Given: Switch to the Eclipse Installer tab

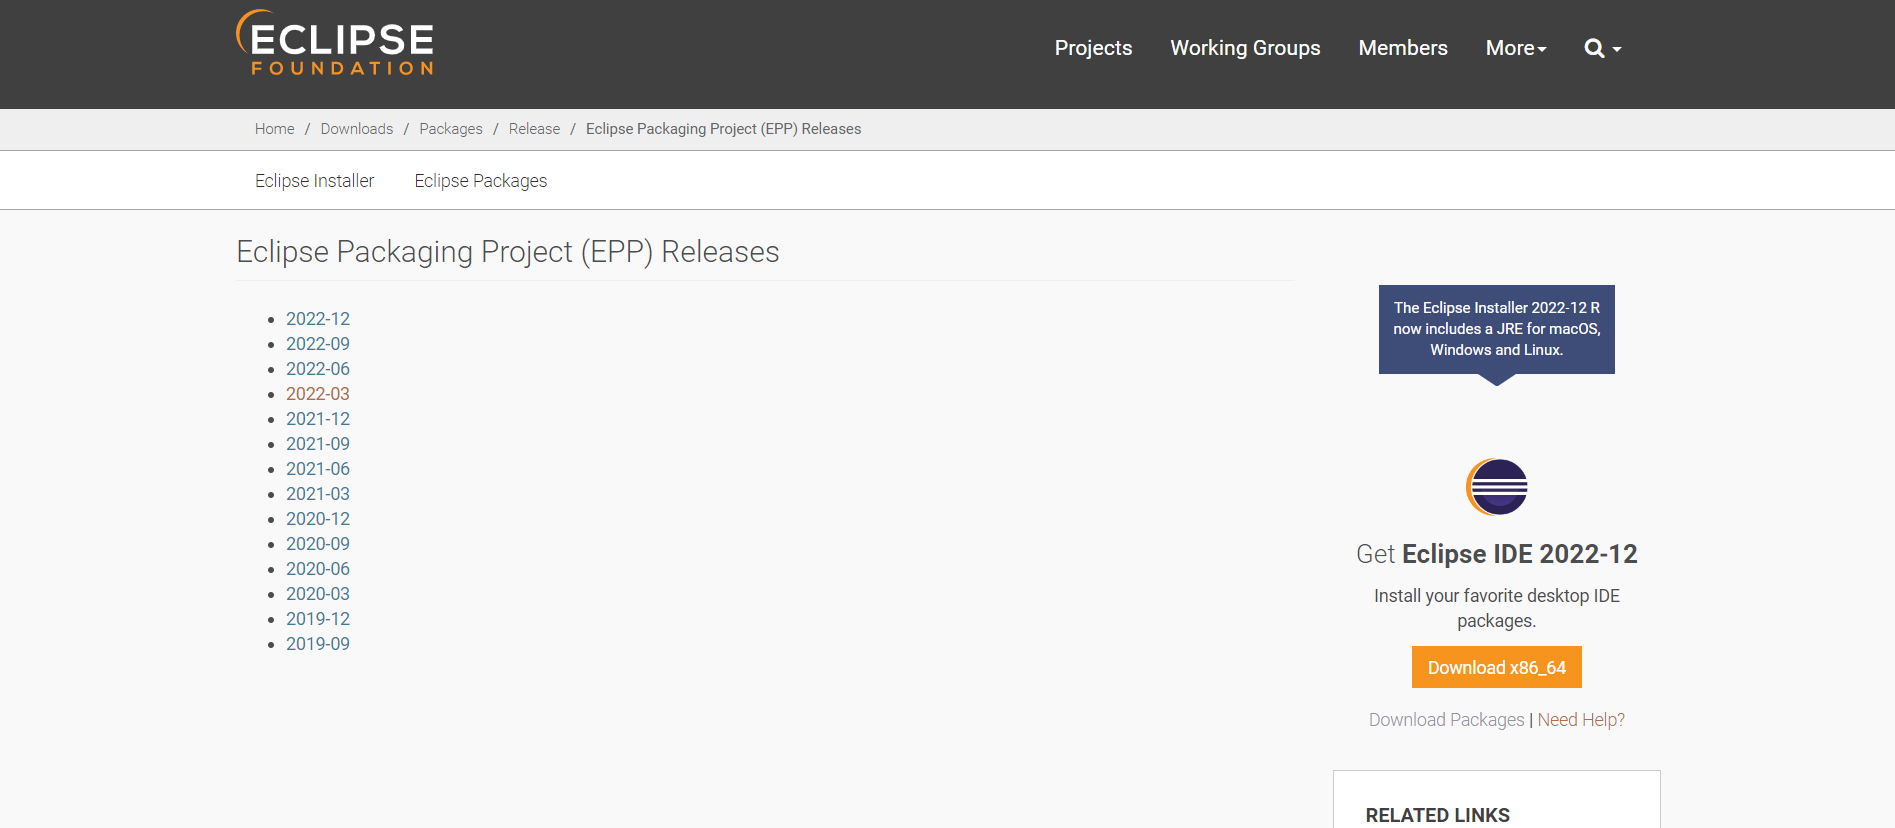Looking at the screenshot, I should 314,181.
